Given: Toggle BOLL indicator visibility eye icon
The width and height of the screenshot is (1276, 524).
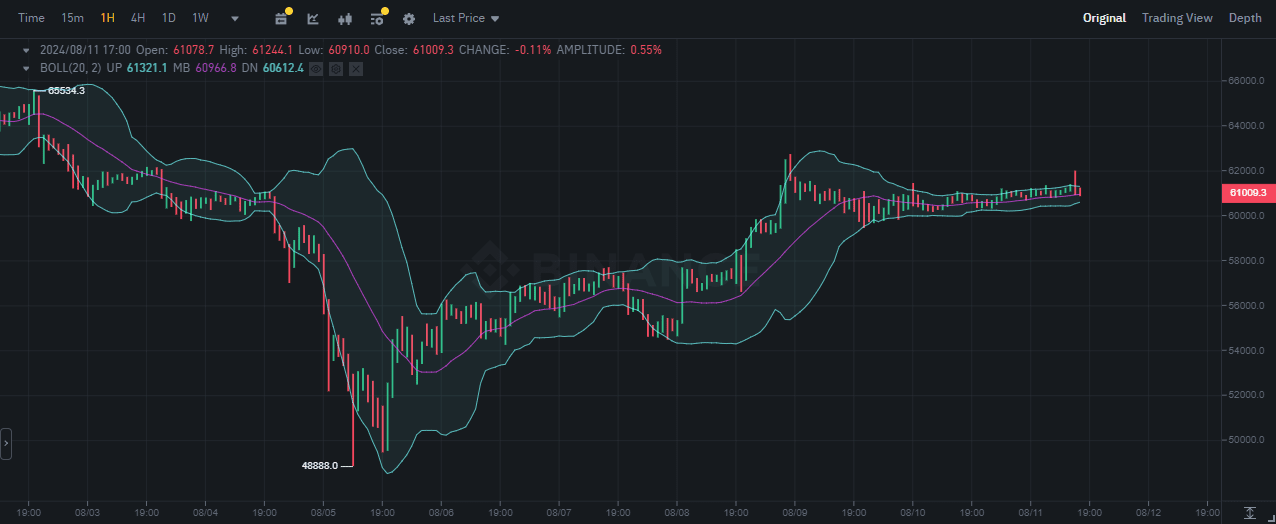Looking at the screenshot, I should click(316, 68).
